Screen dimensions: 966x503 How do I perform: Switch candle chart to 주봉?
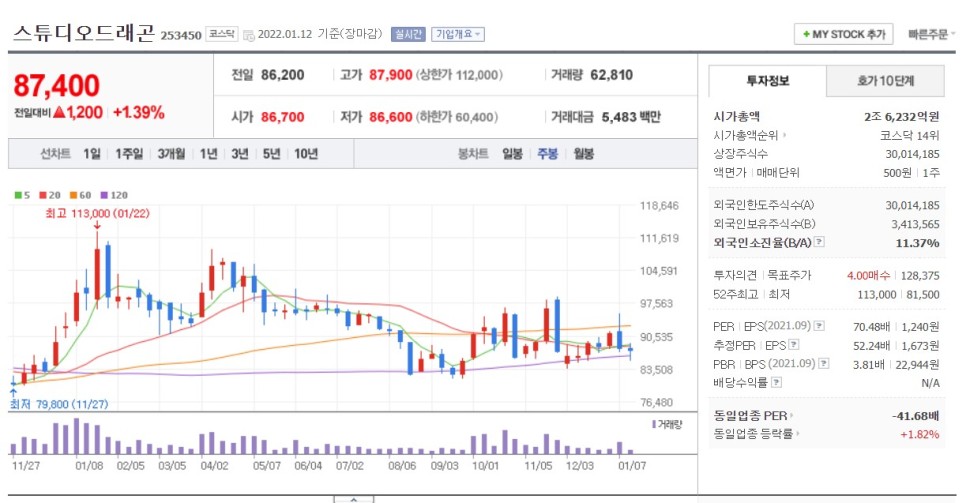(x=548, y=153)
